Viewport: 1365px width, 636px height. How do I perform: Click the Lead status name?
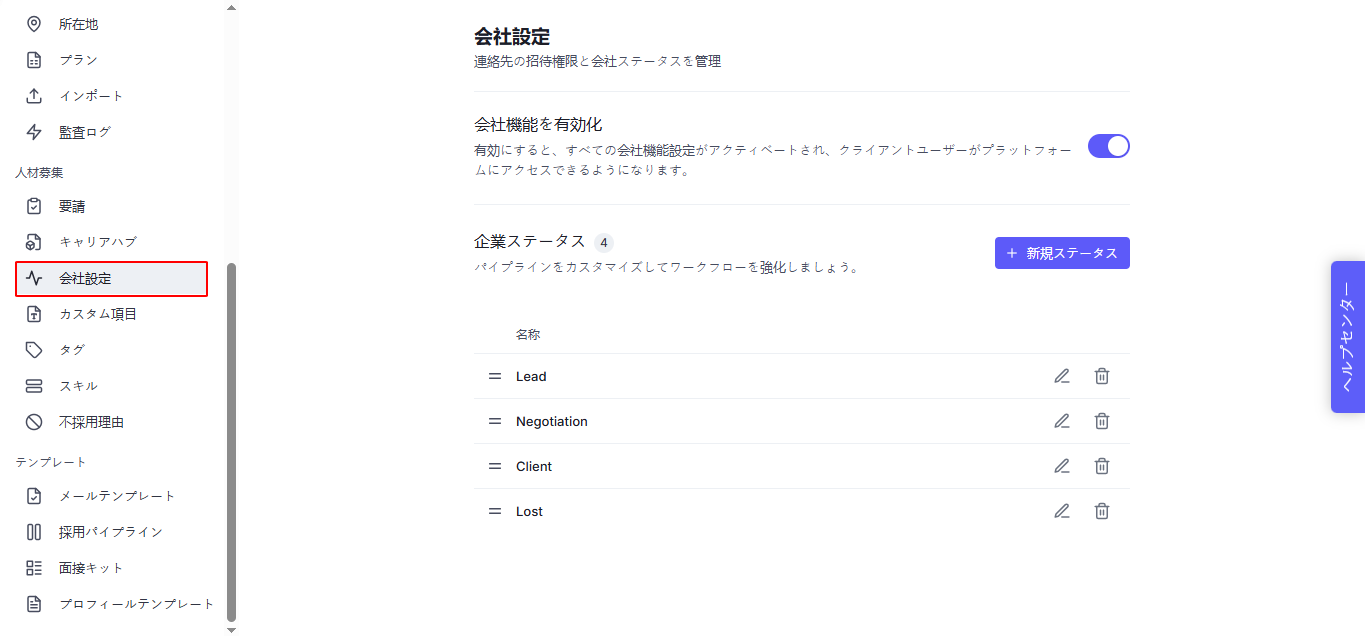[531, 376]
